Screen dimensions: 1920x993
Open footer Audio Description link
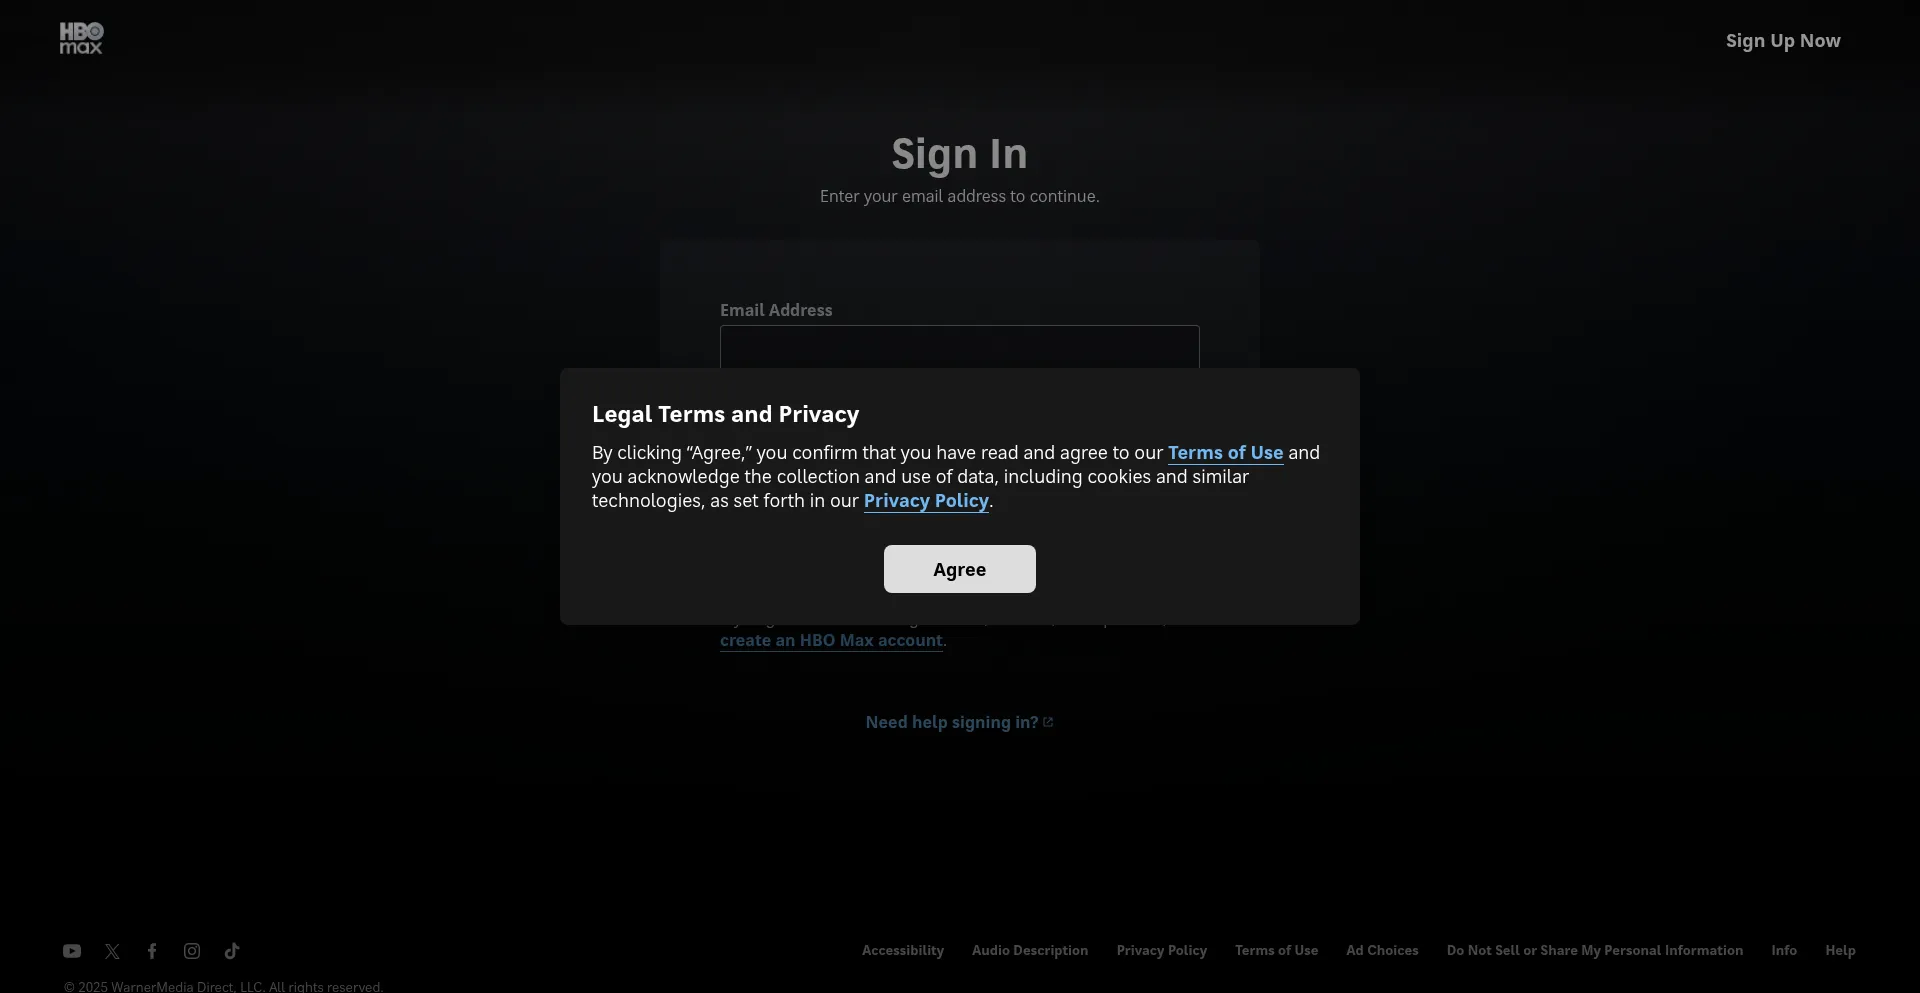pos(1030,951)
